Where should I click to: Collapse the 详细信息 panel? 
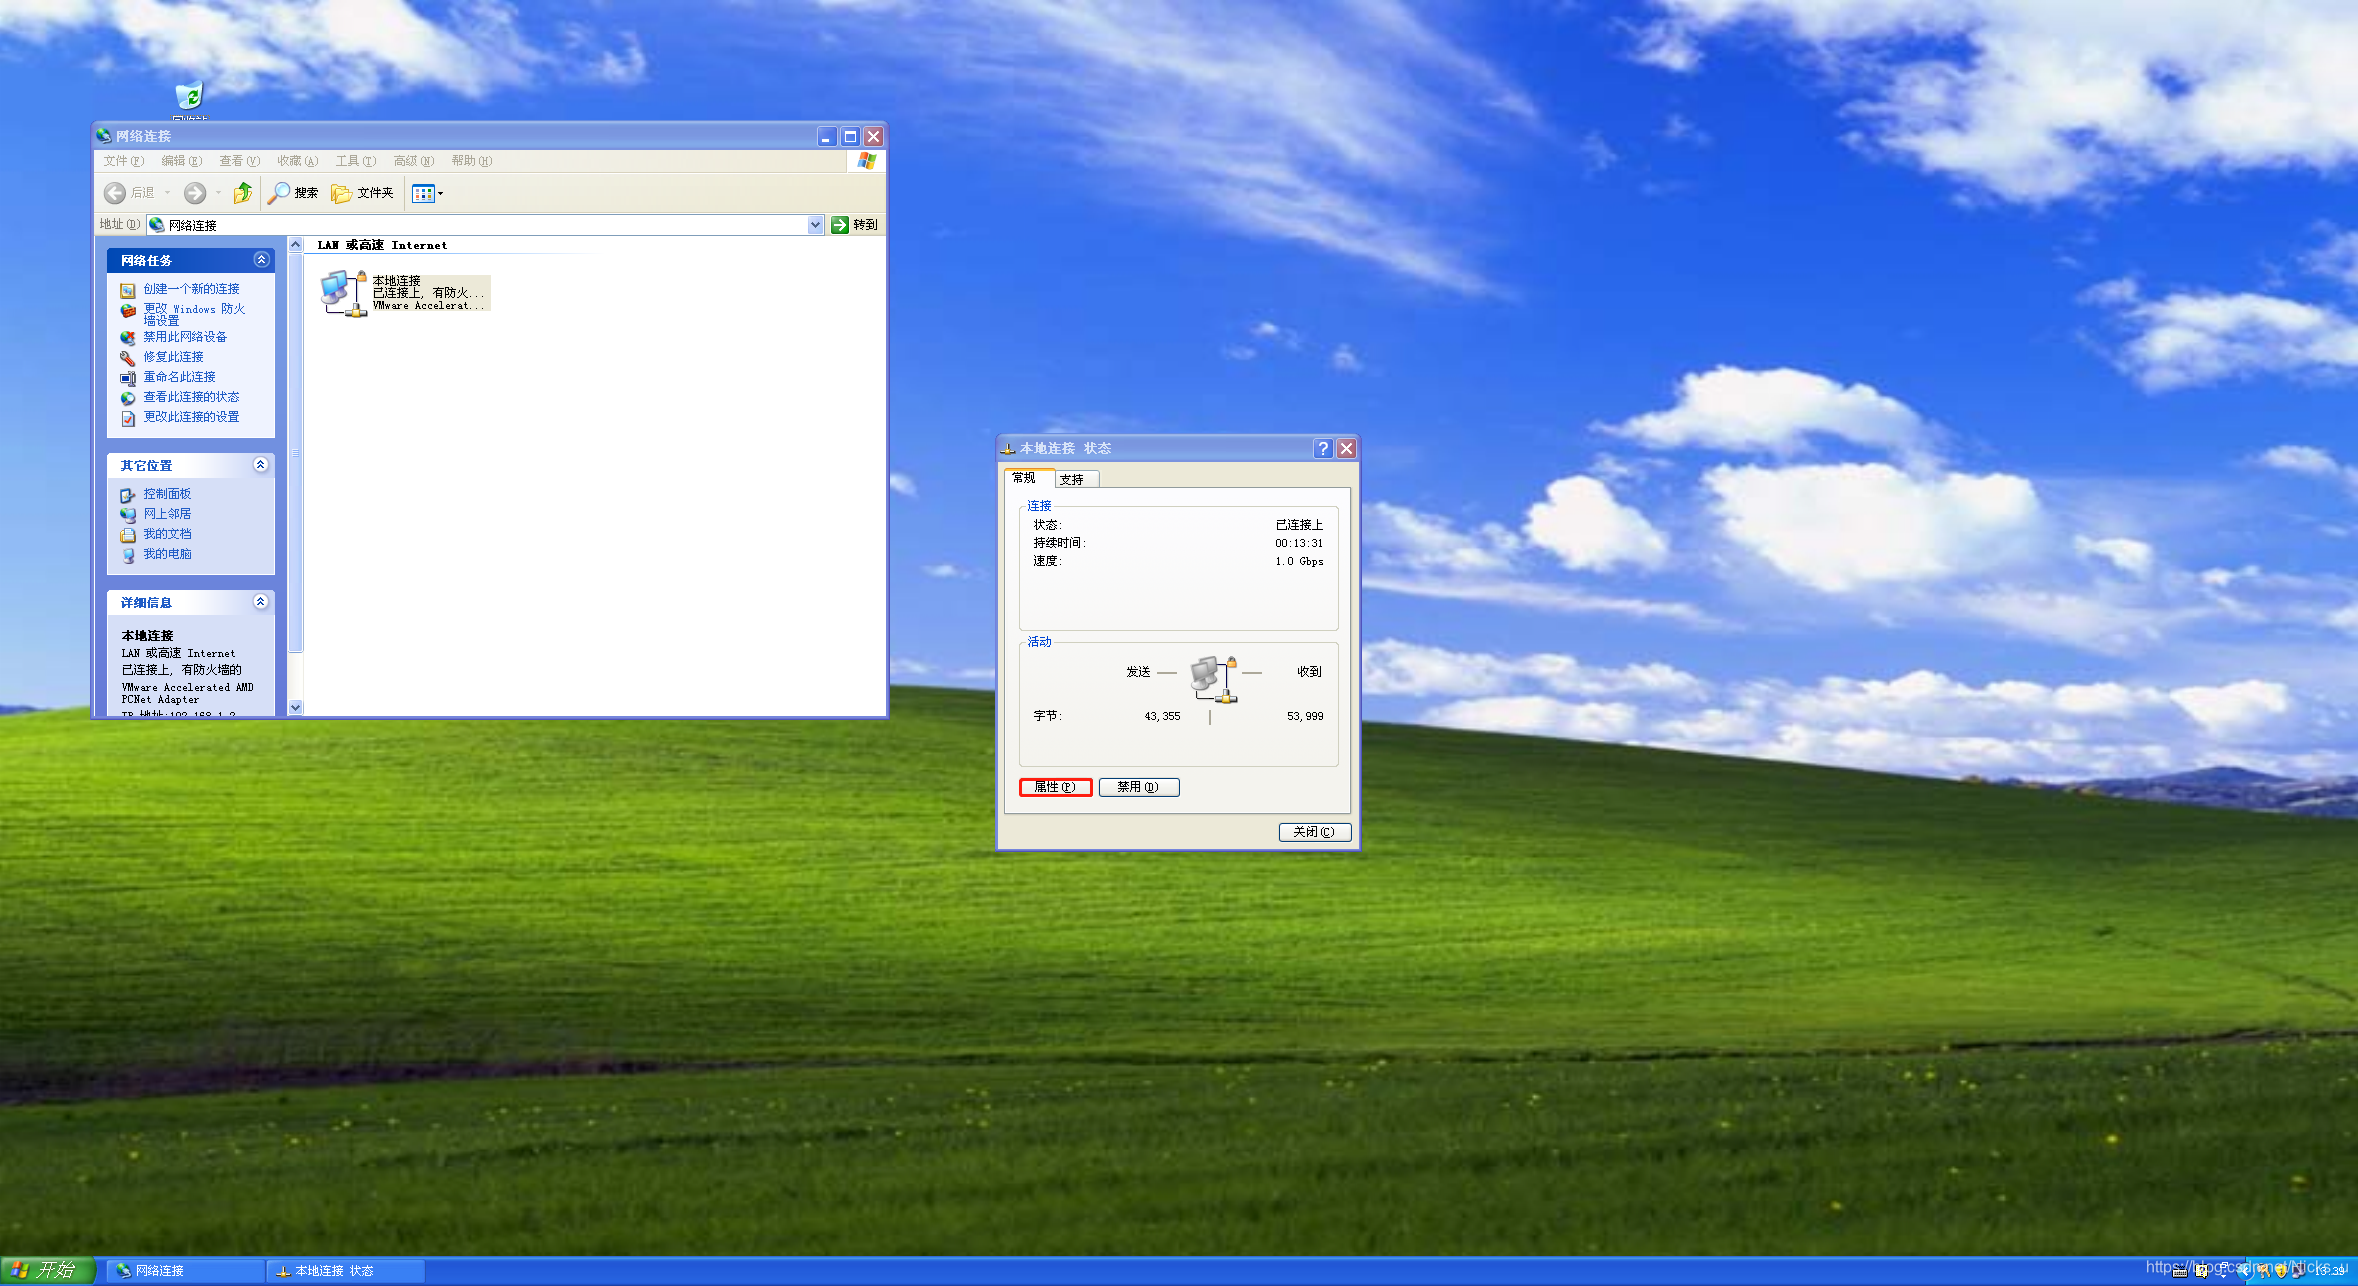261,602
